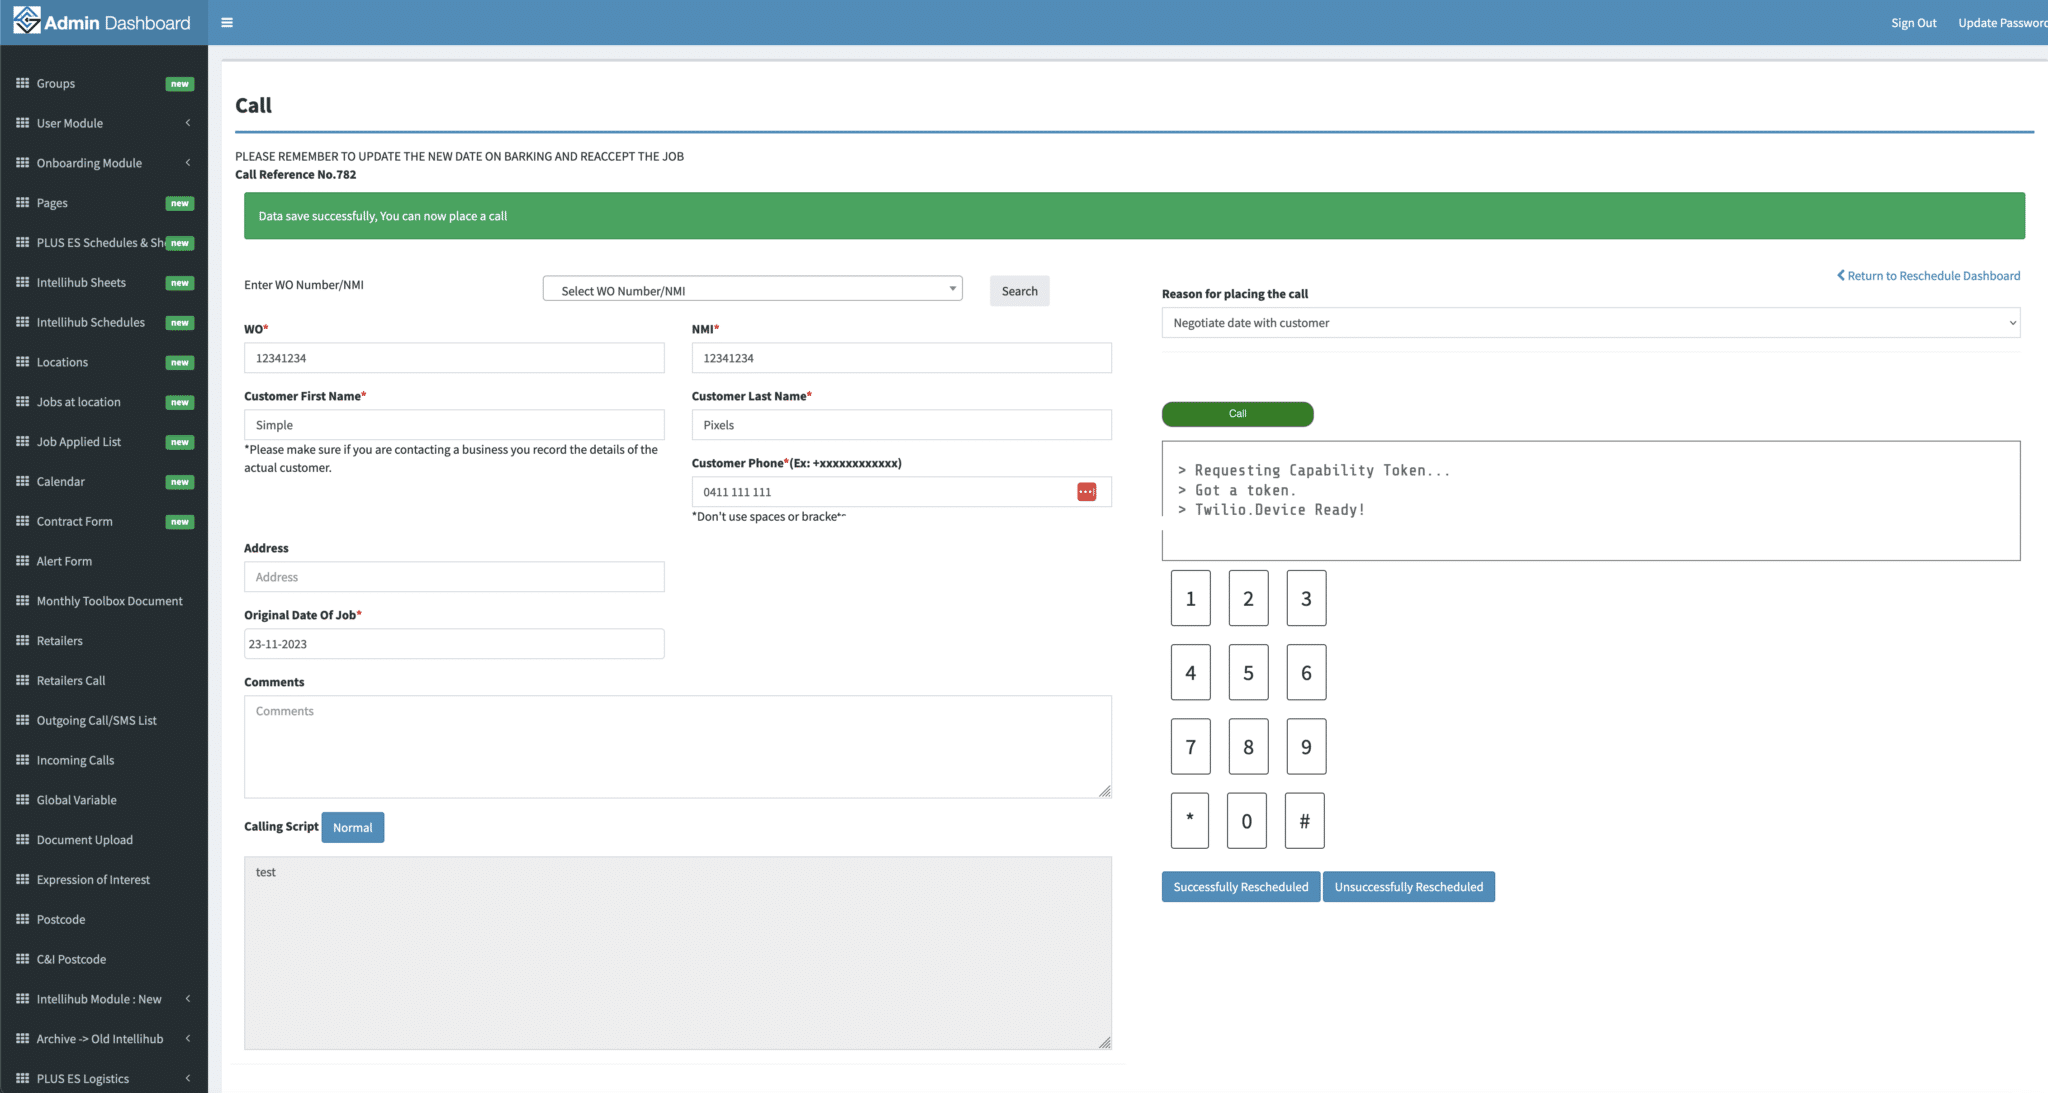The image size is (2048, 1093).
Task: Open the Reason for placing the call dropdown
Action: point(1590,323)
